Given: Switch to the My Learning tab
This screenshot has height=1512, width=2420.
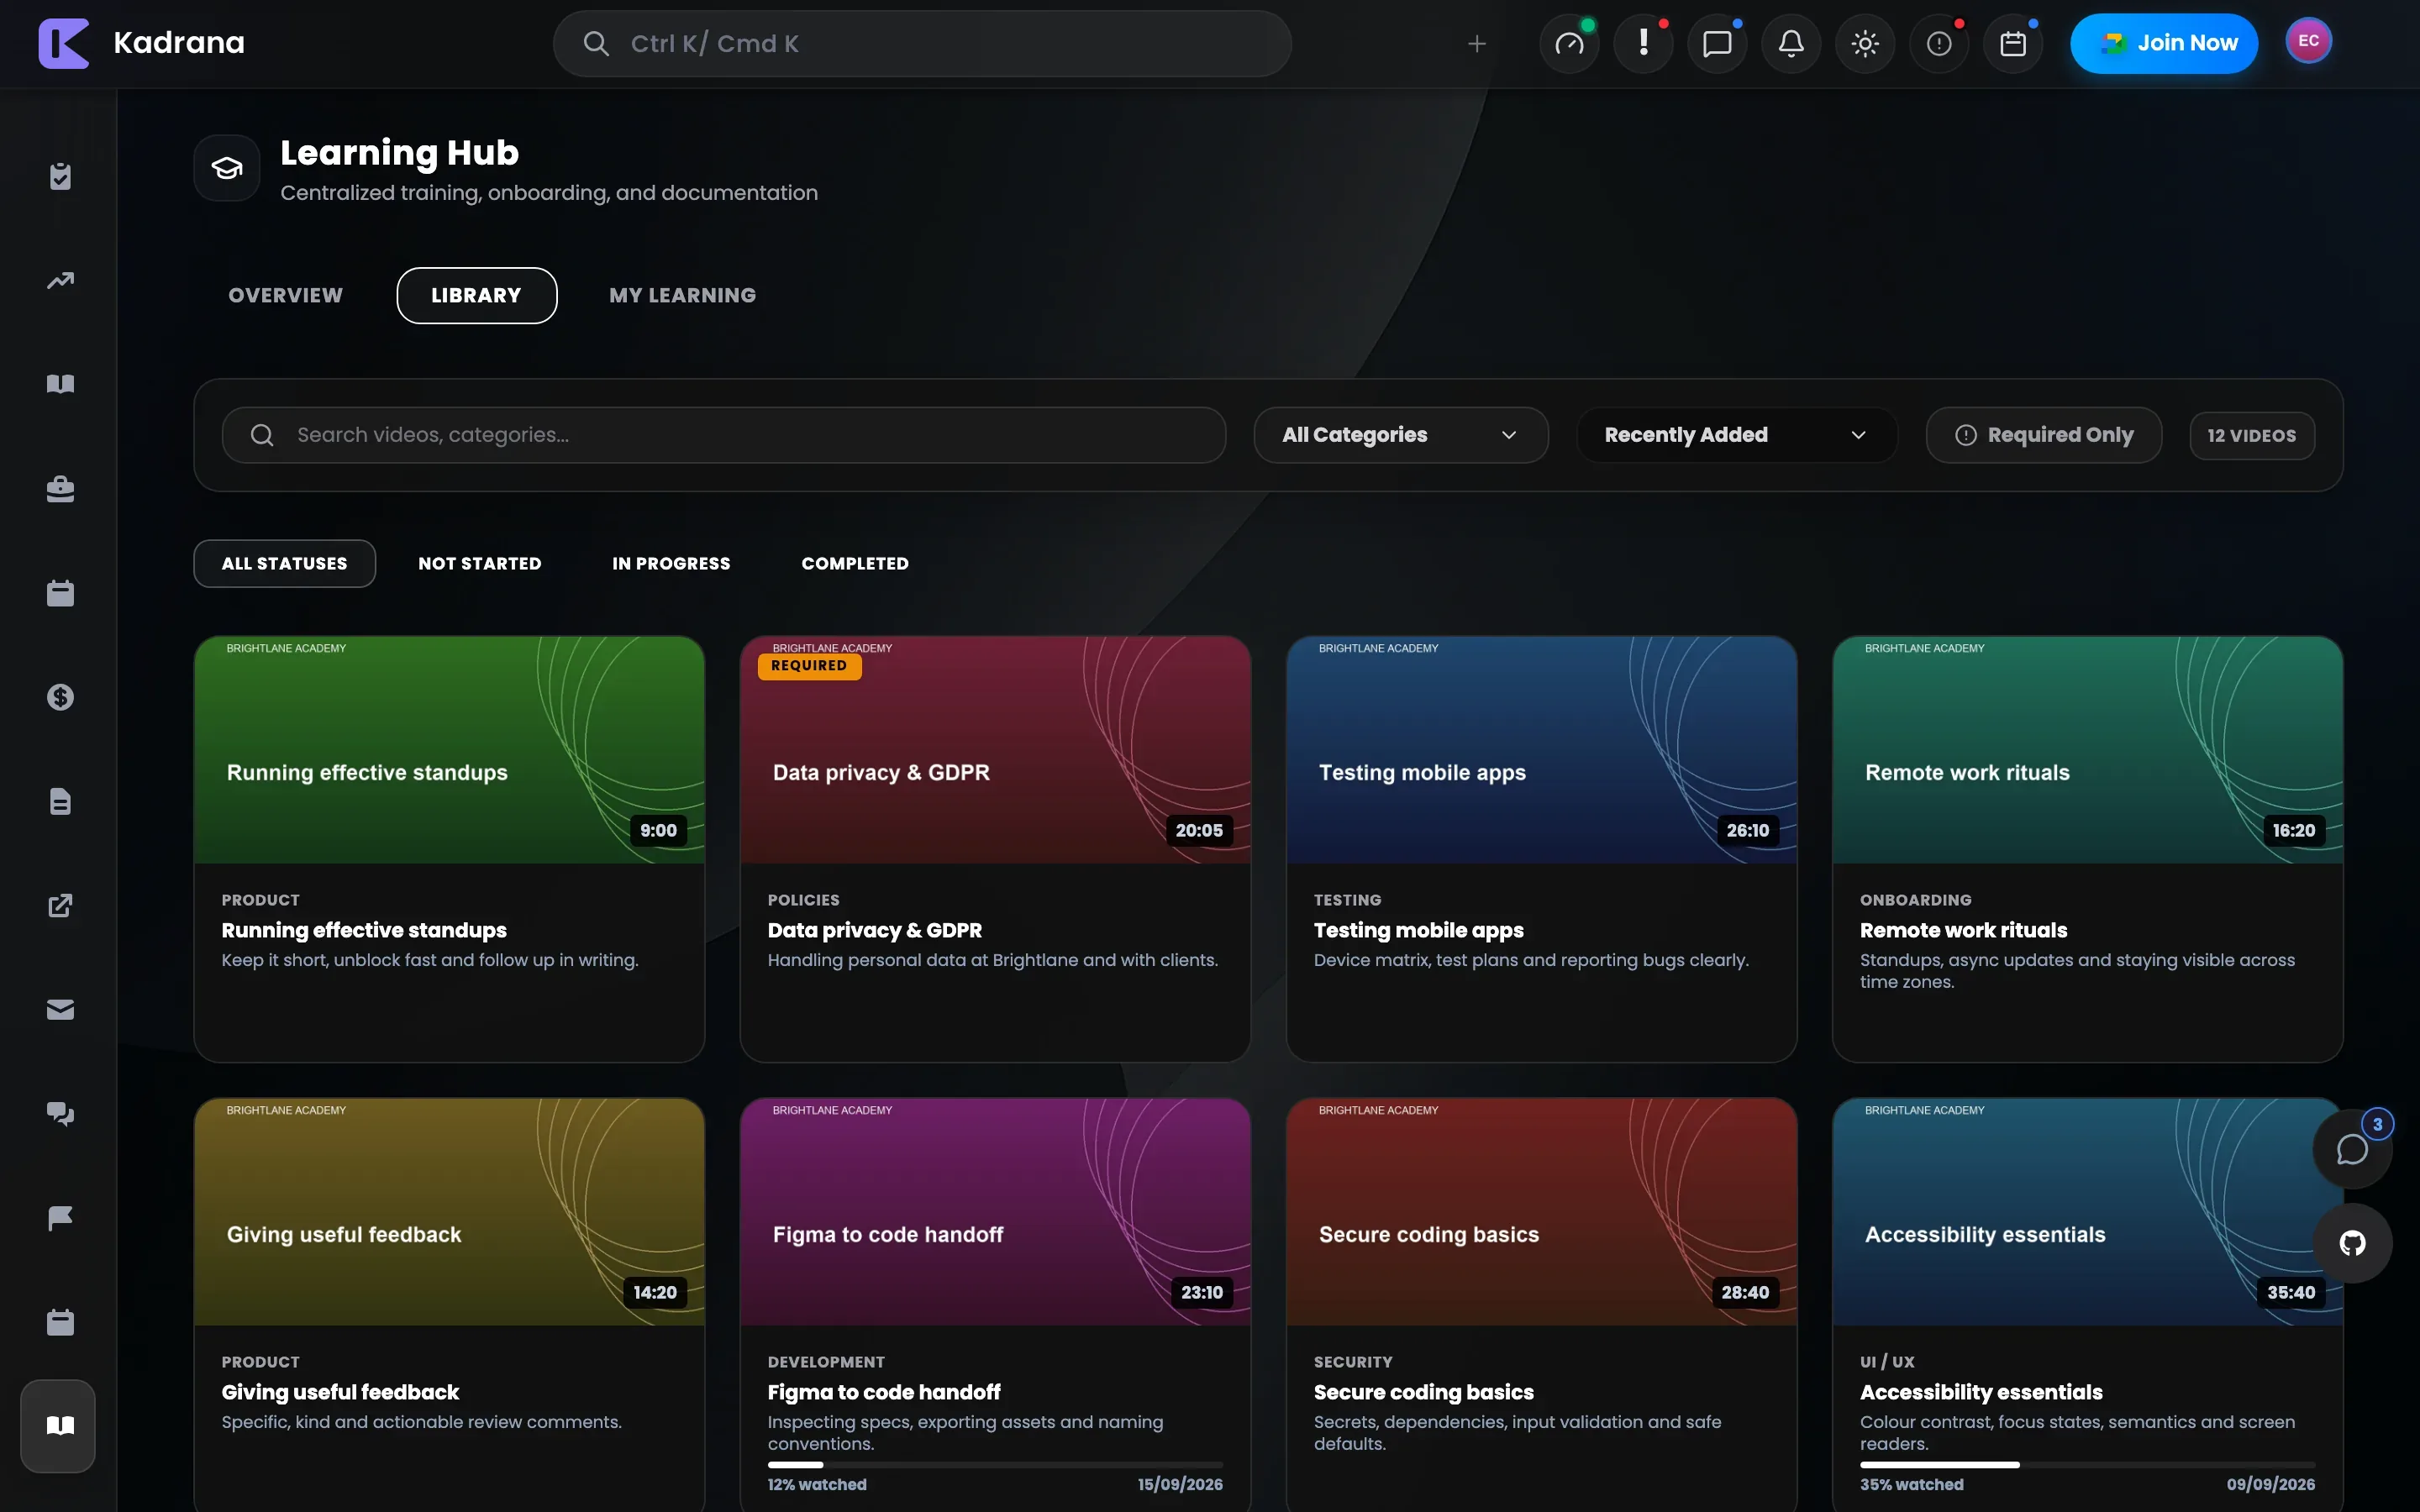Looking at the screenshot, I should click(683, 295).
